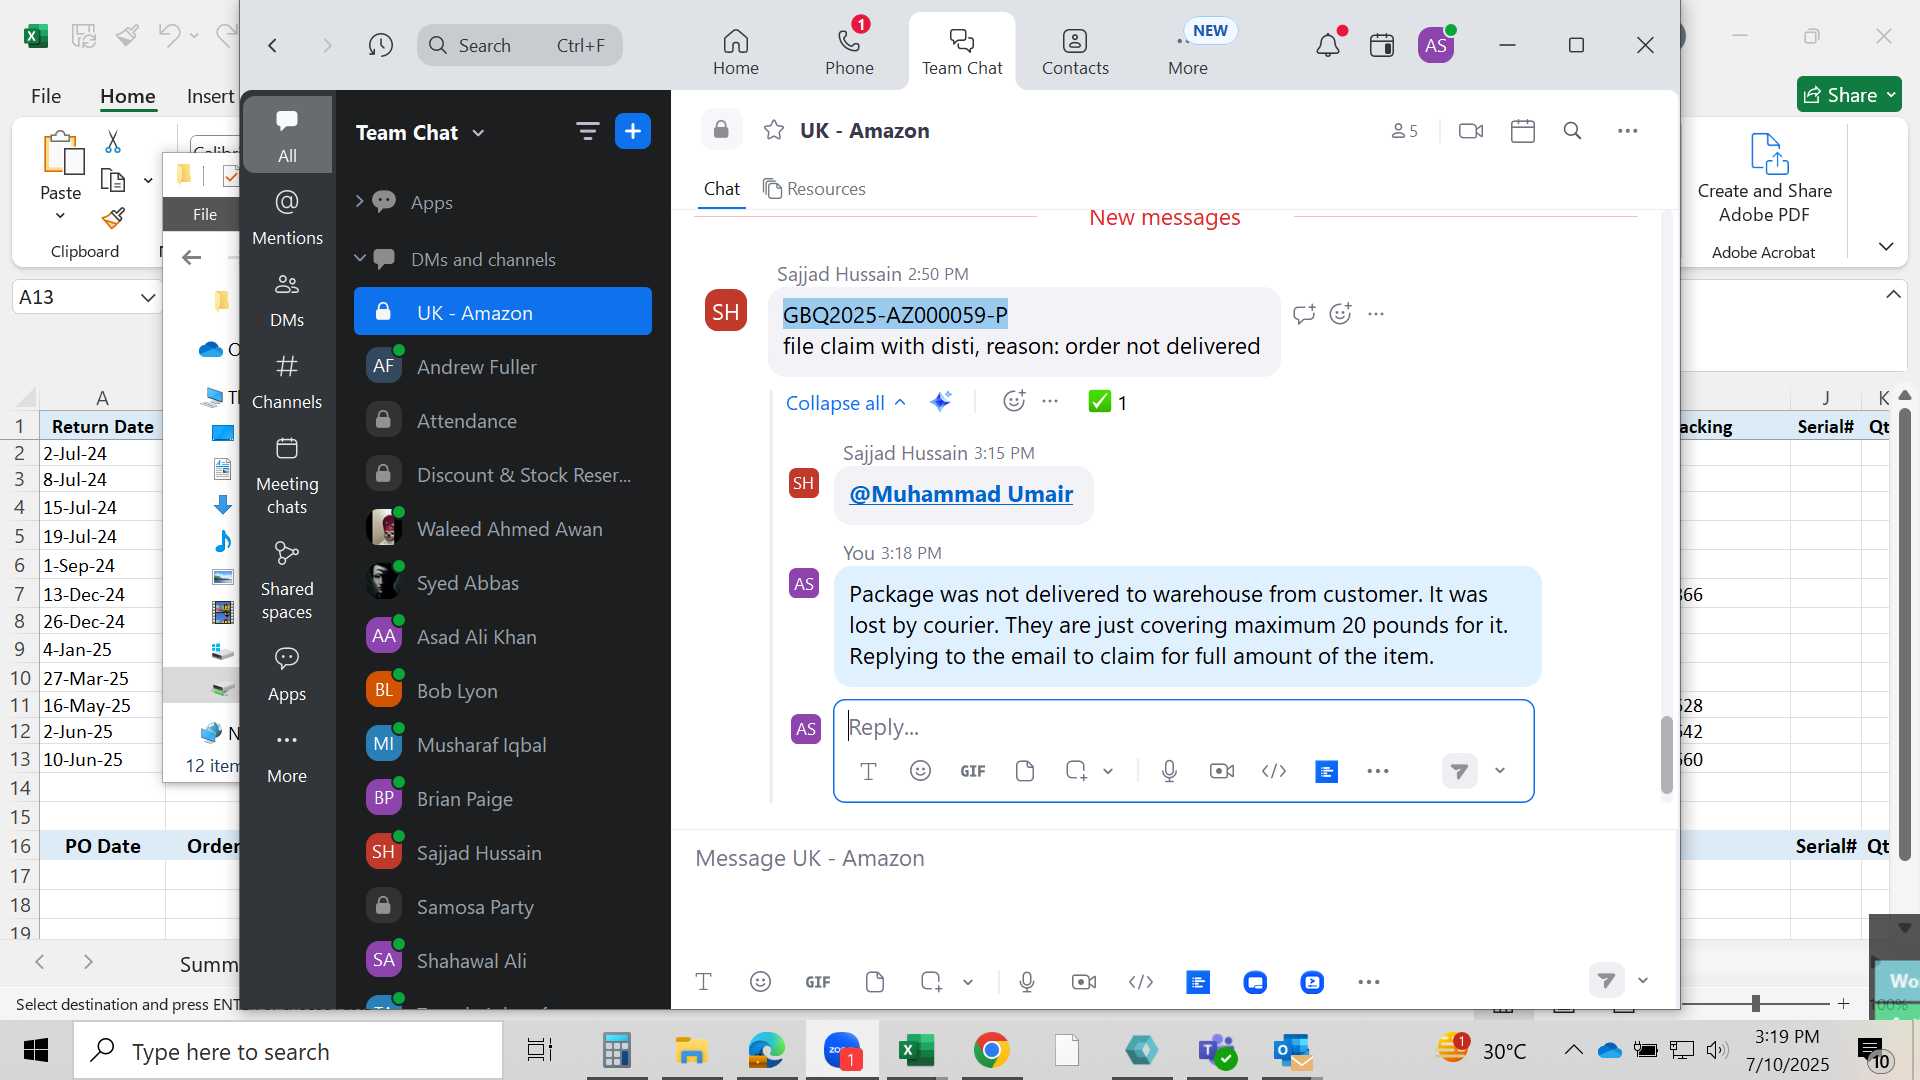1920x1080 pixels.
Task: Search within UK - Amazon chat
Action: (1572, 131)
